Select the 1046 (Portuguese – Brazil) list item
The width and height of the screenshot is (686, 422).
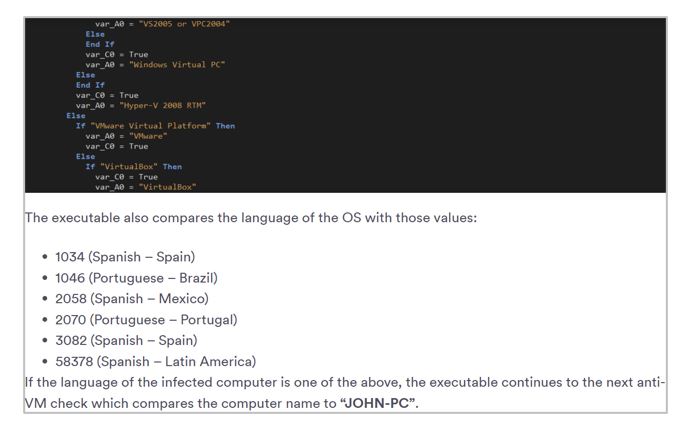[x=136, y=278]
